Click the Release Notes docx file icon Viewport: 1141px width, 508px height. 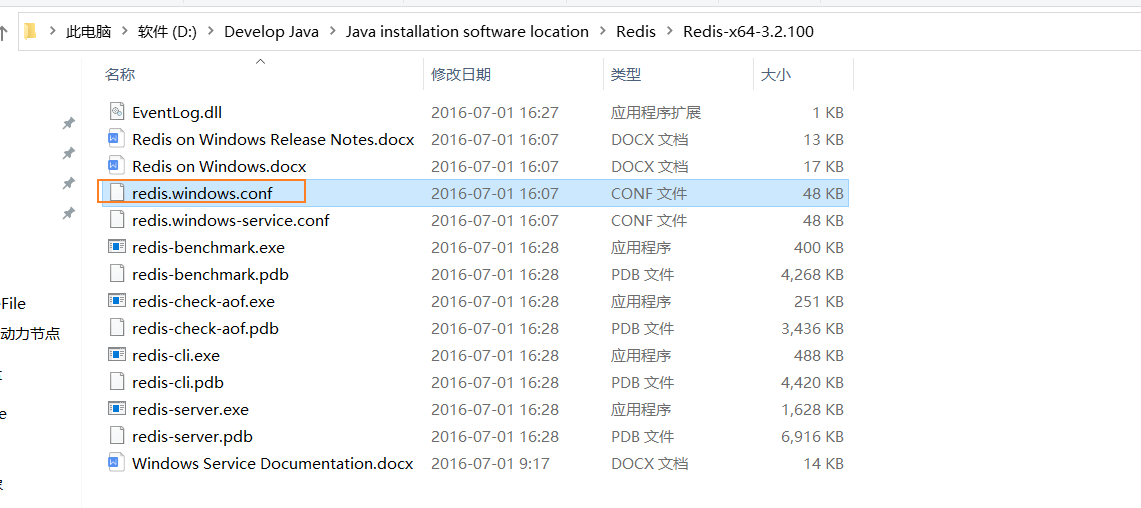[x=116, y=139]
